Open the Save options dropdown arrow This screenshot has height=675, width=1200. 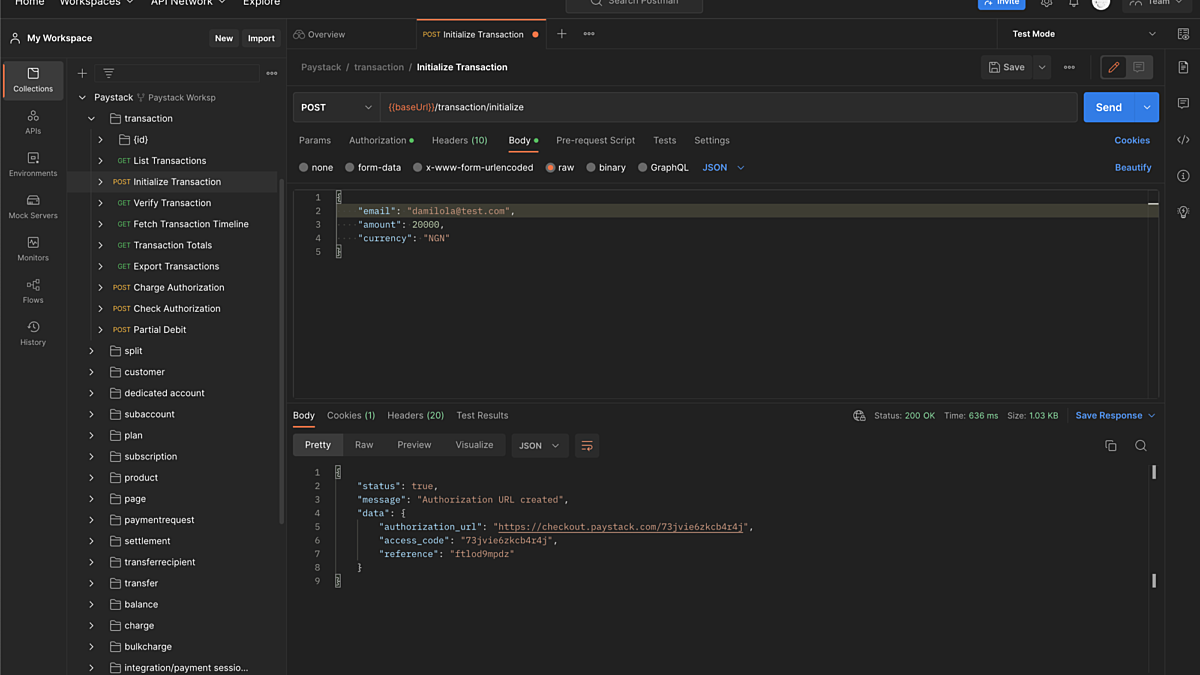1042,67
